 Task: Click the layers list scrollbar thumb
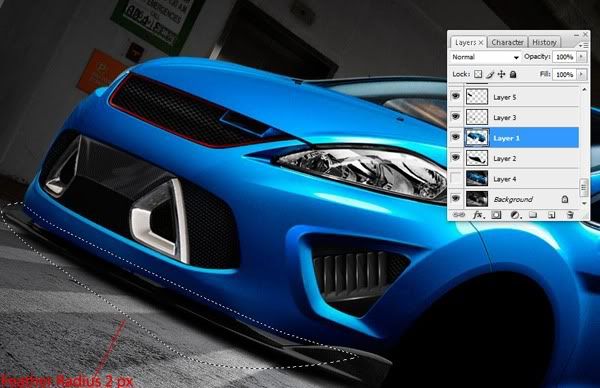point(584,187)
